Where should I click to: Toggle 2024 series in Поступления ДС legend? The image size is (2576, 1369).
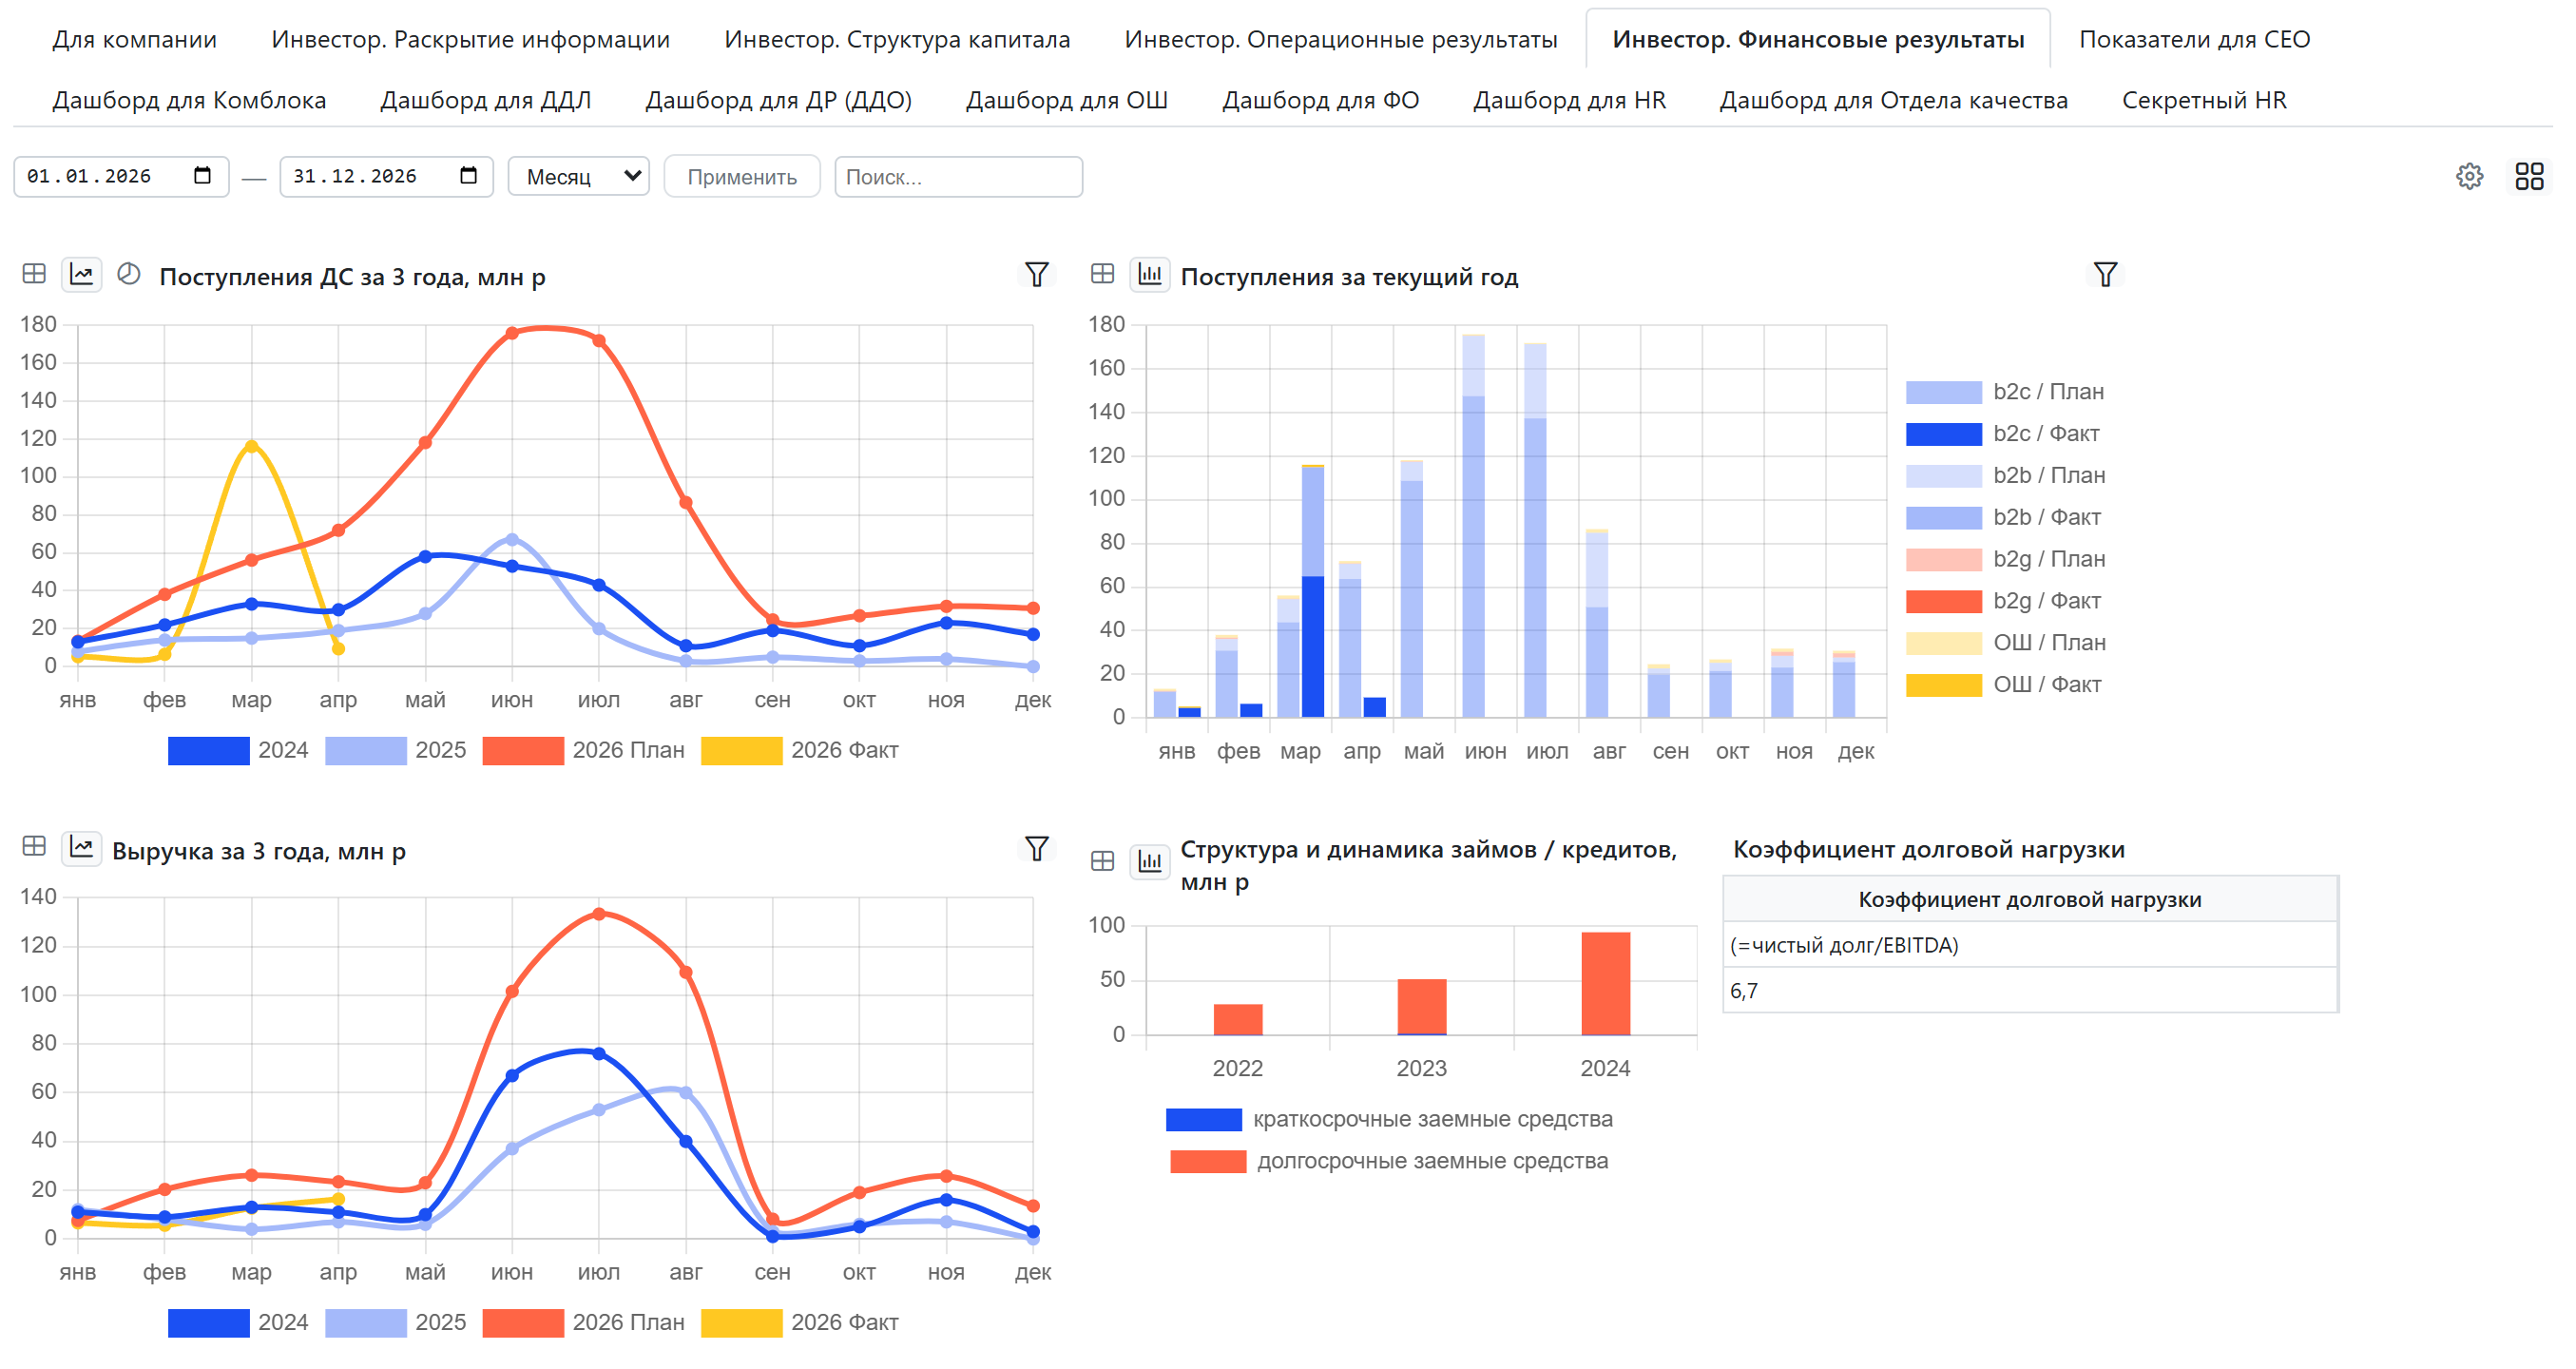click(x=238, y=751)
